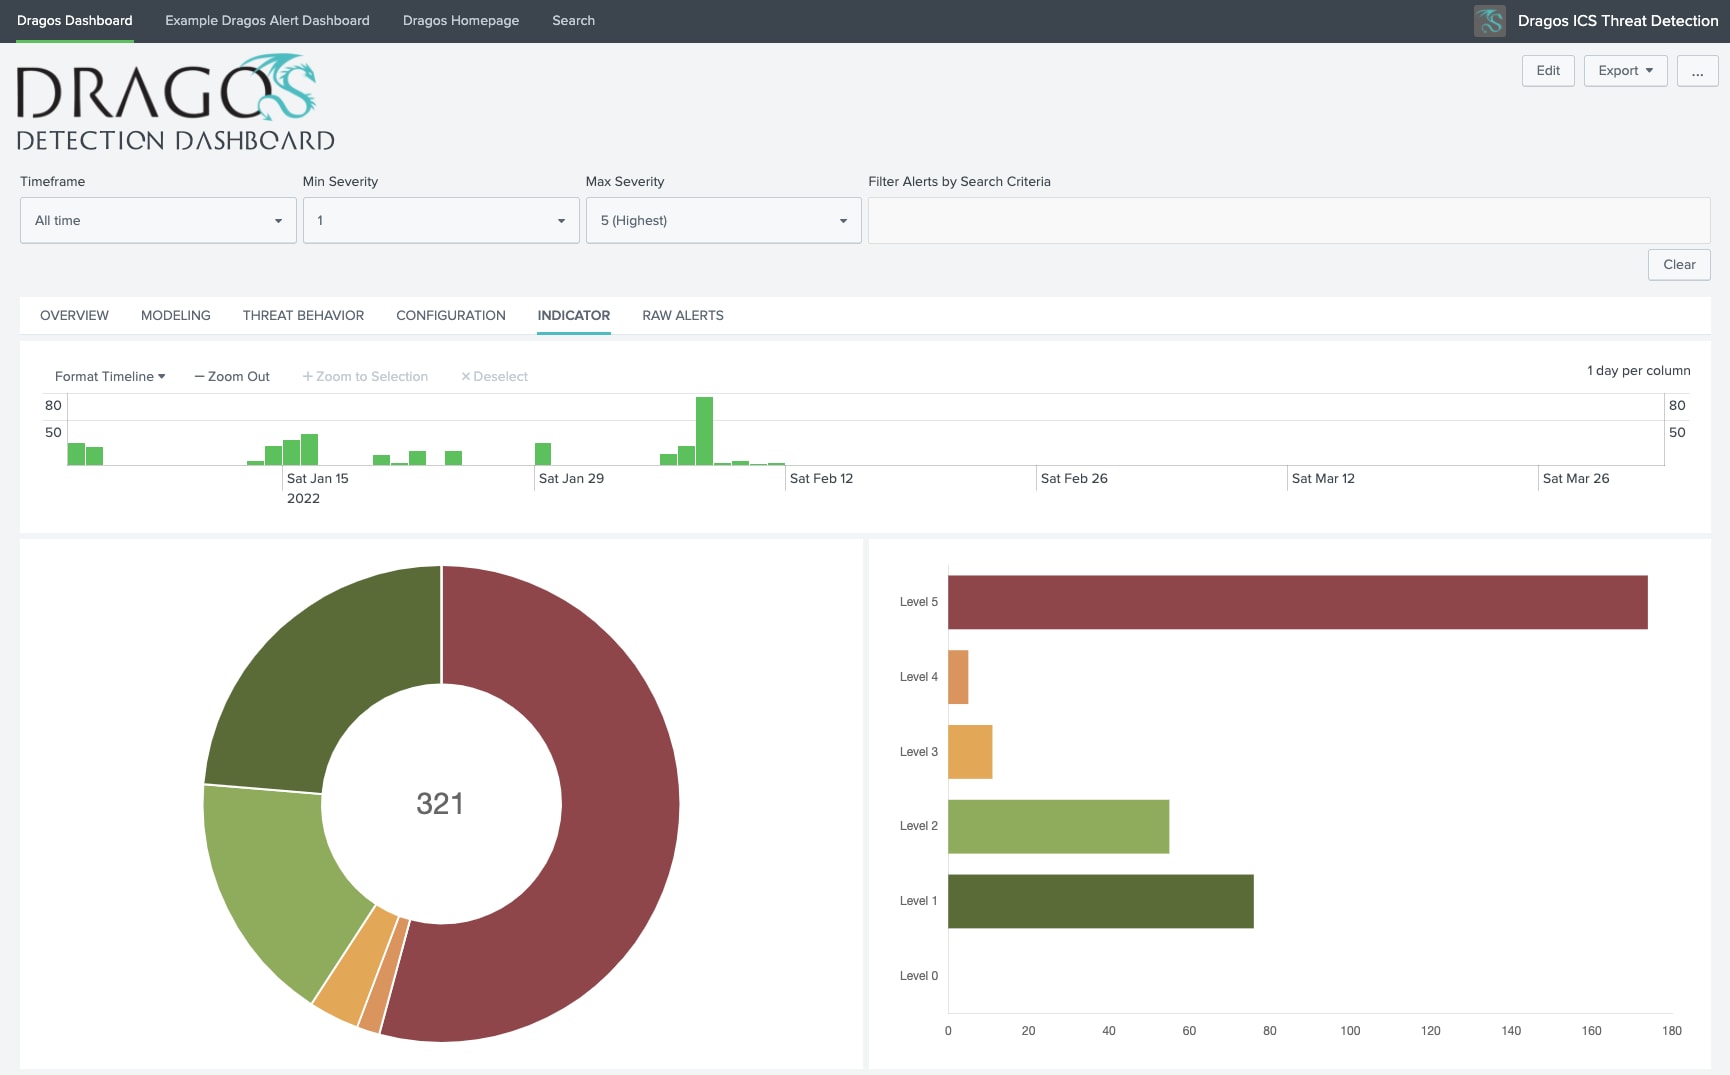Click the Level 2 bar
This screenshot has width=1730, height=1075.
1059,826
